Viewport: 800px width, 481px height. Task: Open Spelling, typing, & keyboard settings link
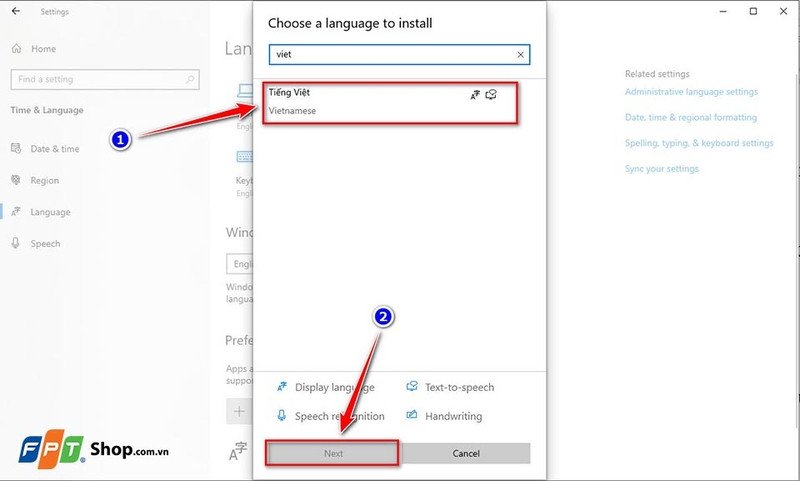coord(699,143)
